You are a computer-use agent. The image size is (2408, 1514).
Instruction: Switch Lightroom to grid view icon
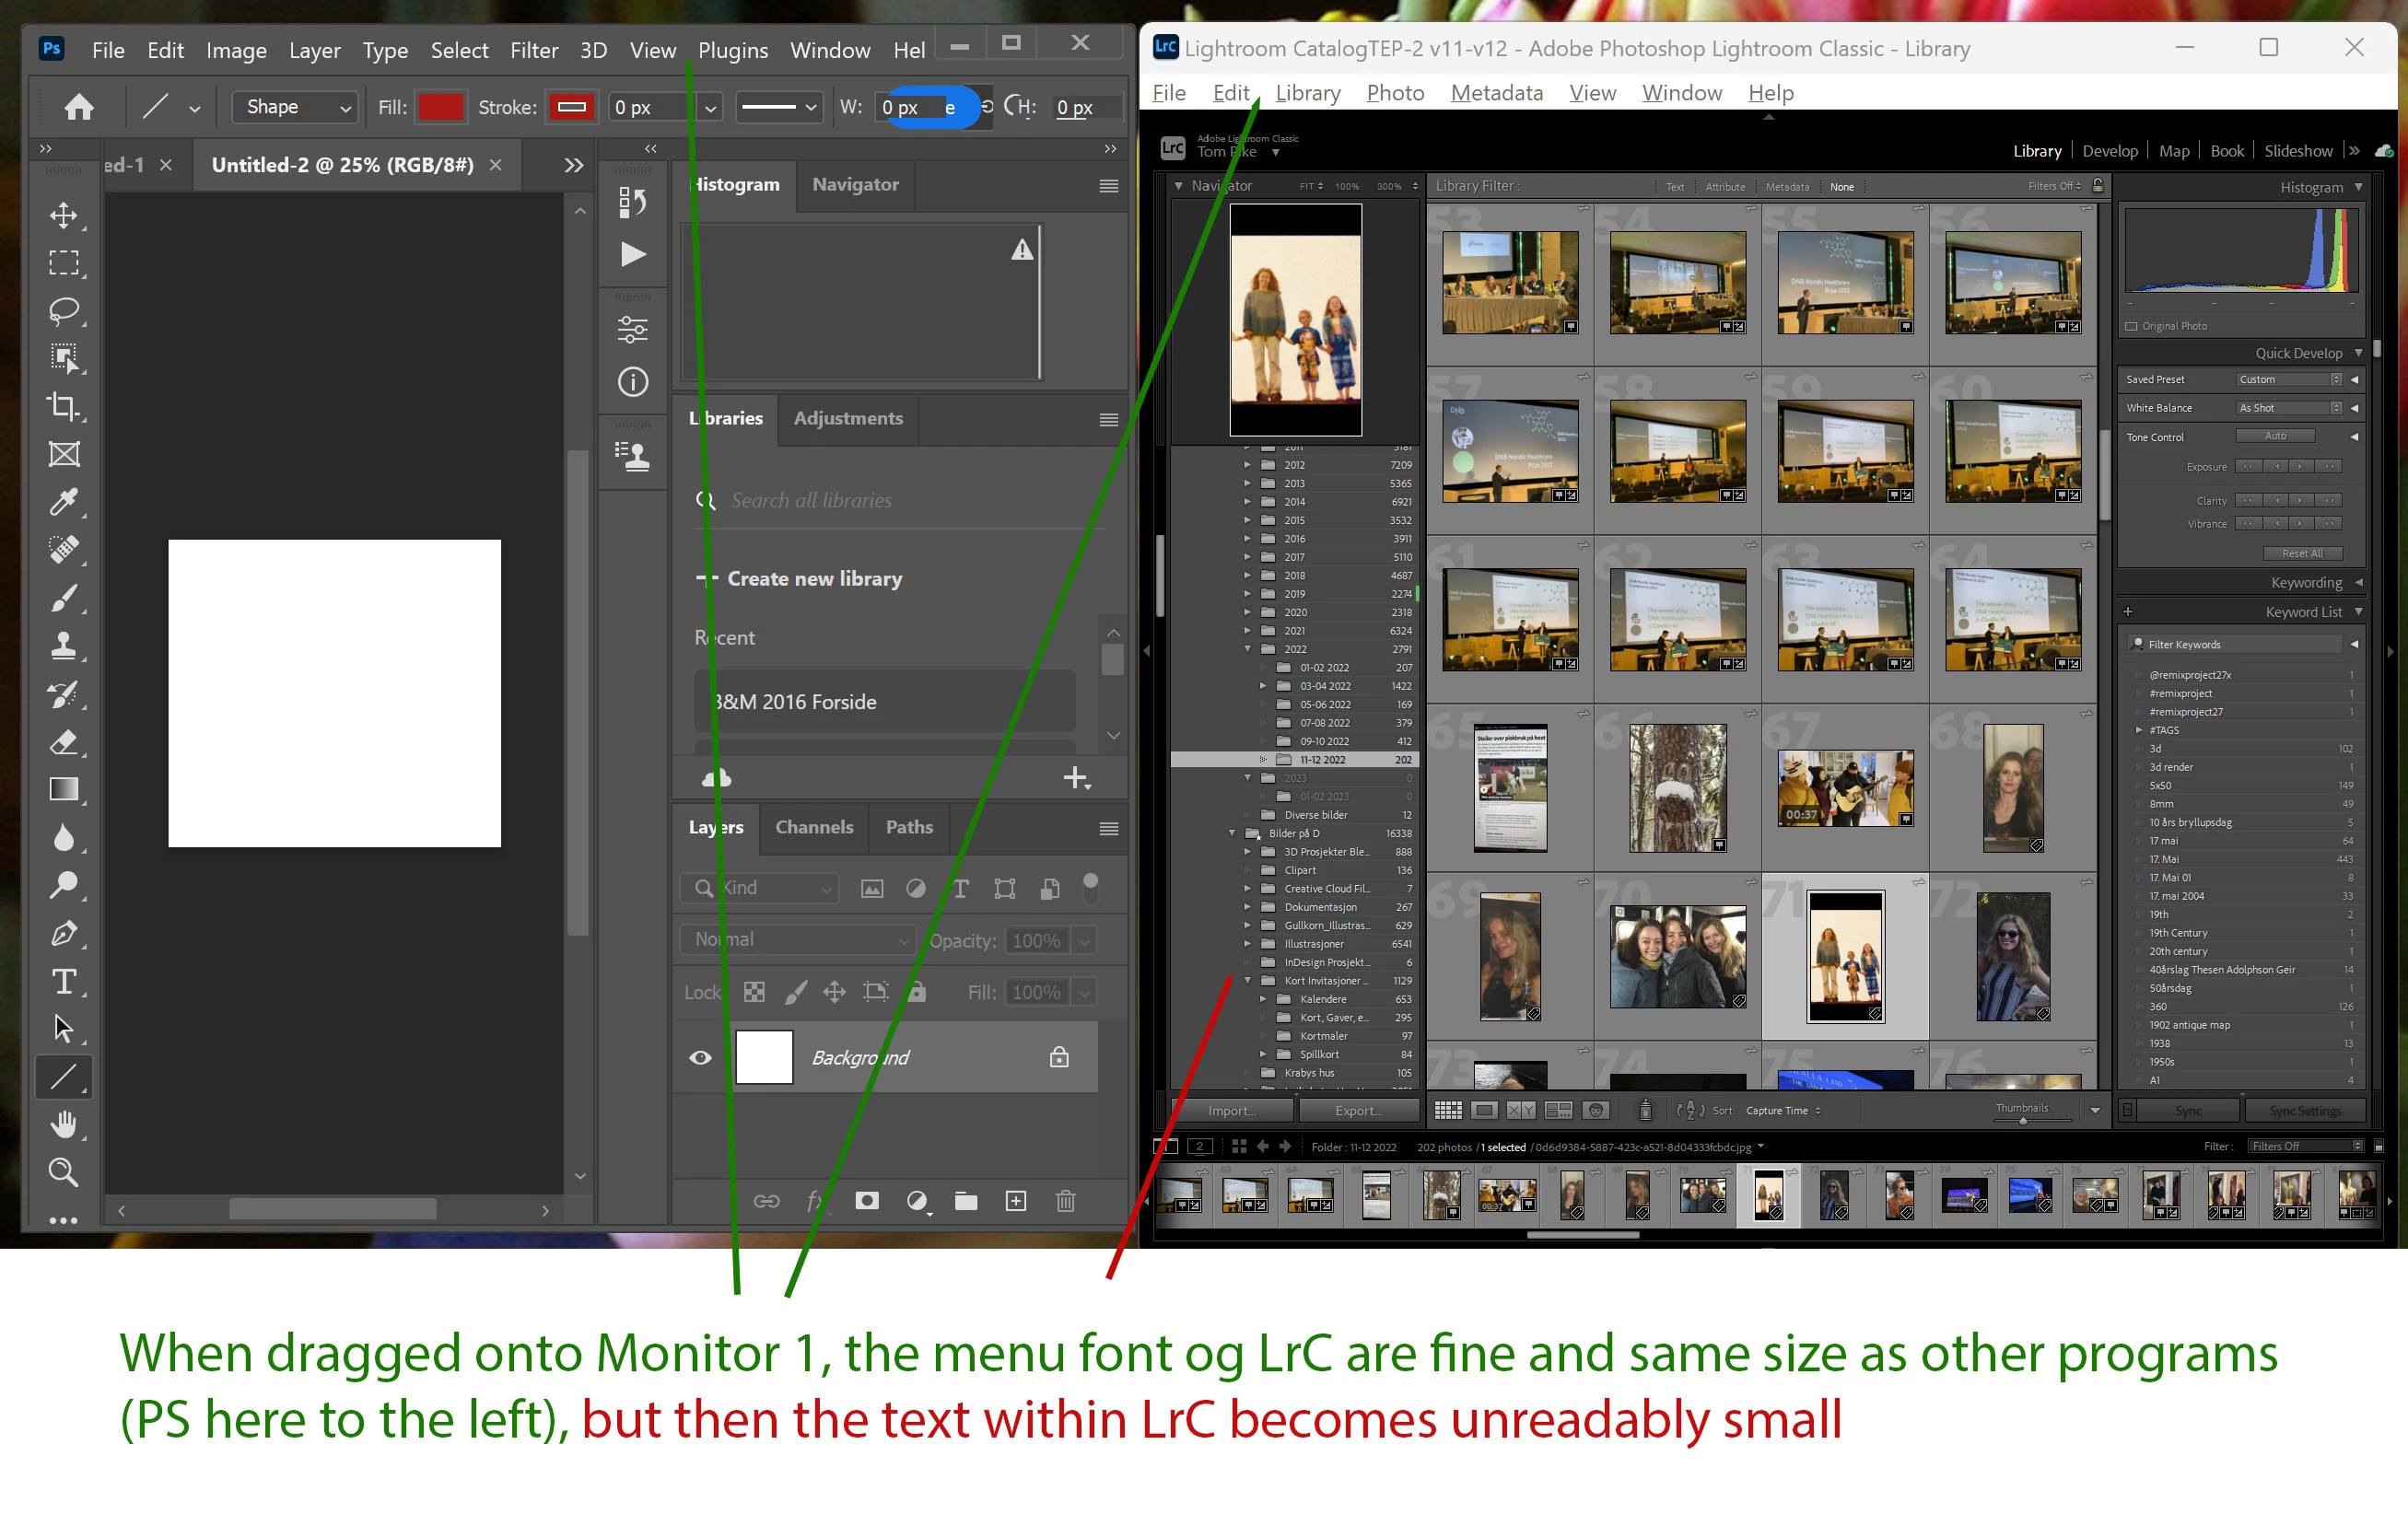tap(1447, 1110)
